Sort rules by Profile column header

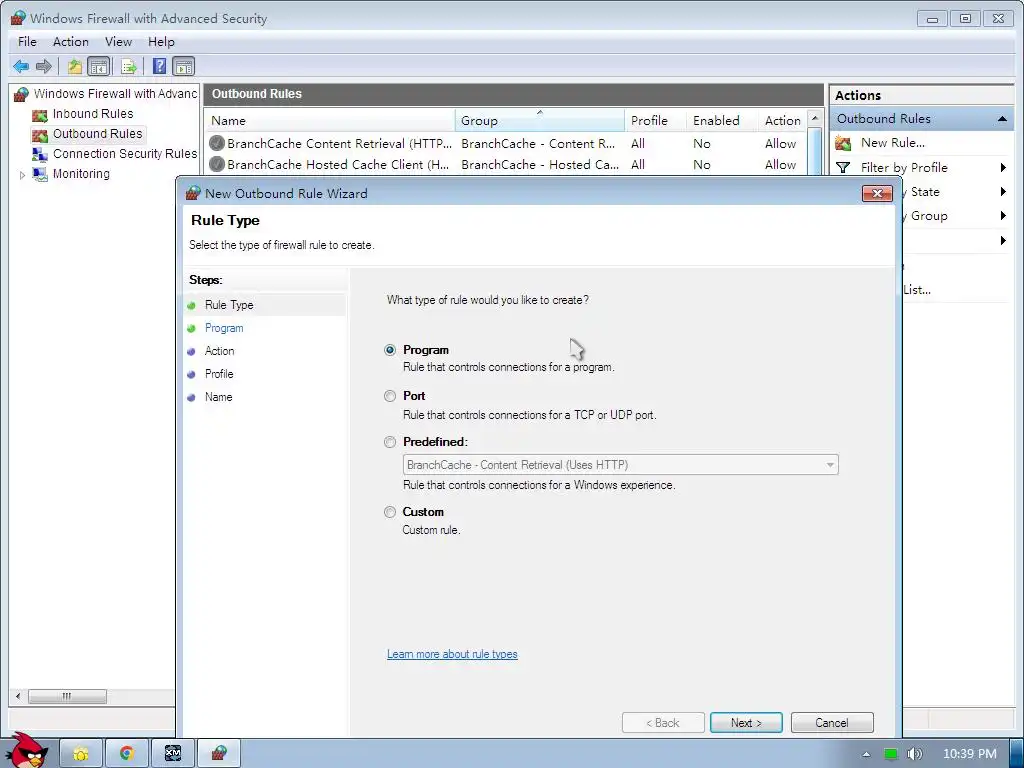(x=655, y=121)
